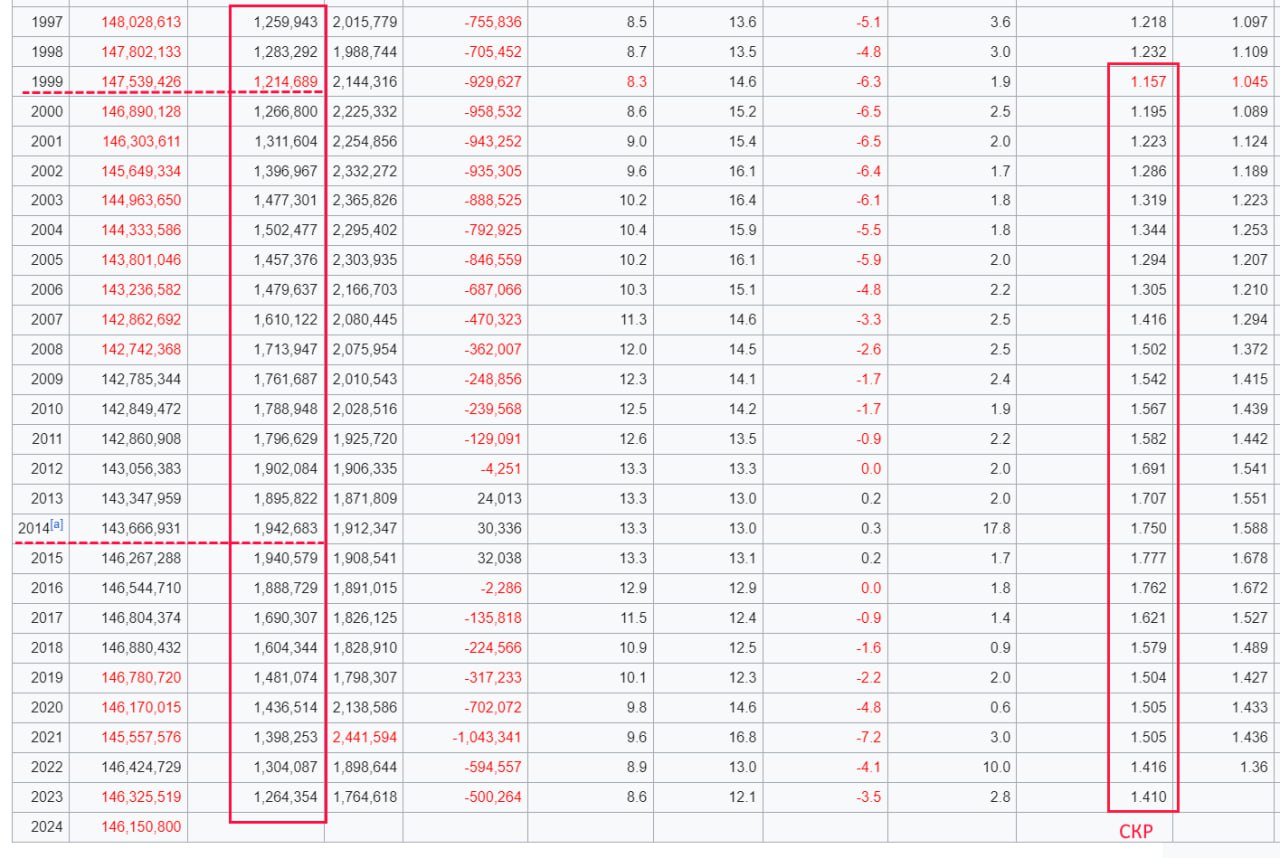
Task: Select the red -7.2 rate value
Action: tap(870, 737)
